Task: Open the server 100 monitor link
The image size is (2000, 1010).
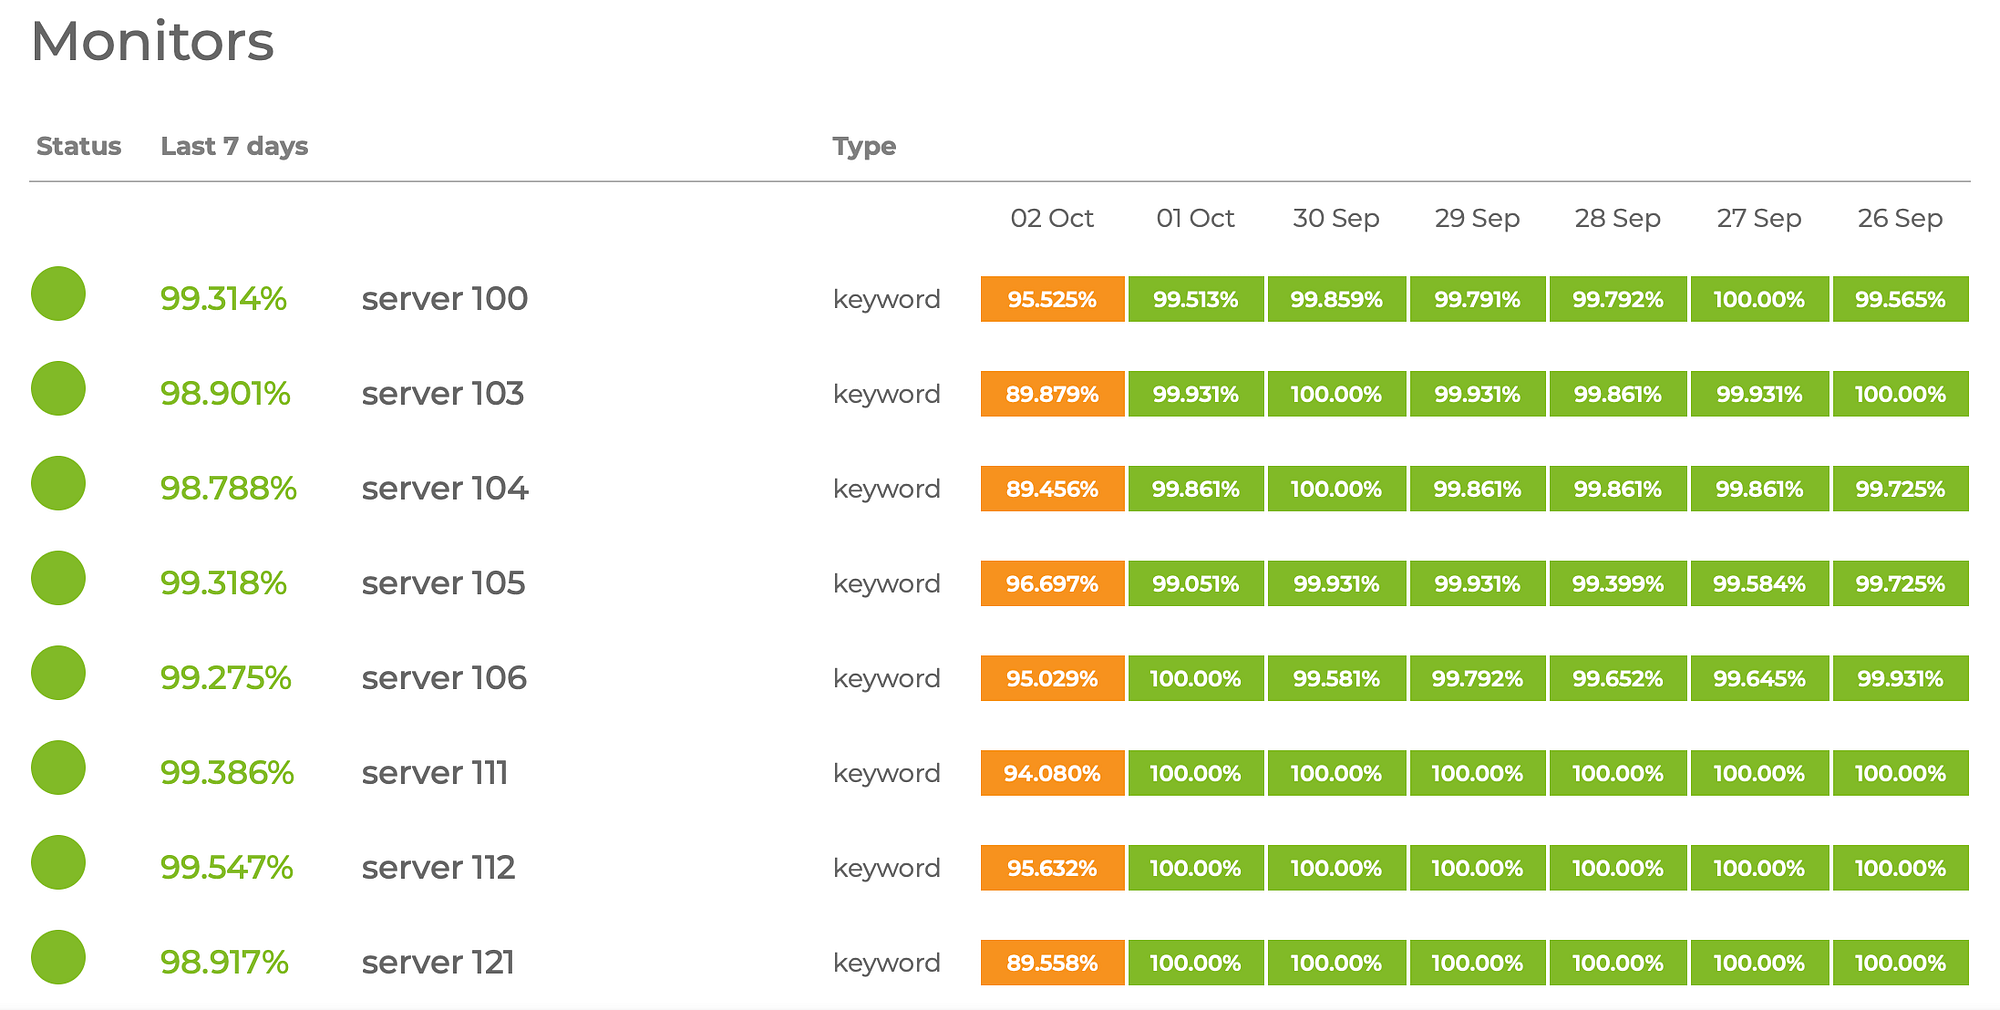Action: pyautogui.click(x=444, y=299)
